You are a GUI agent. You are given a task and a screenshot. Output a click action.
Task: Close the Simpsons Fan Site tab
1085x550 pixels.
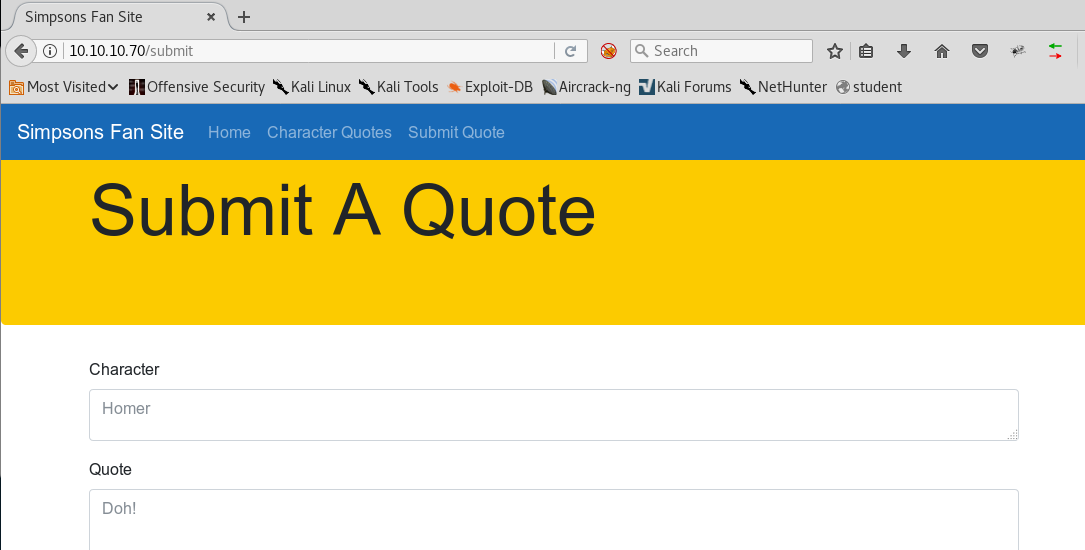tap(211, 17)
